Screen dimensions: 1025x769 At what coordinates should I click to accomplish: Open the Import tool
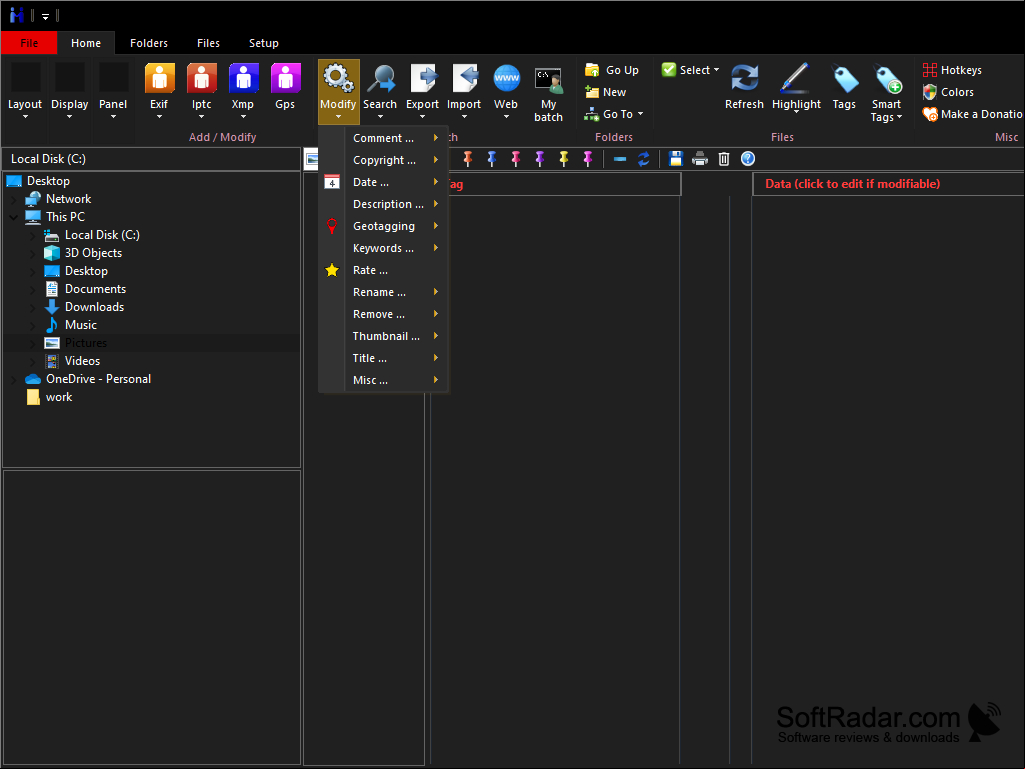click(464, 91)
